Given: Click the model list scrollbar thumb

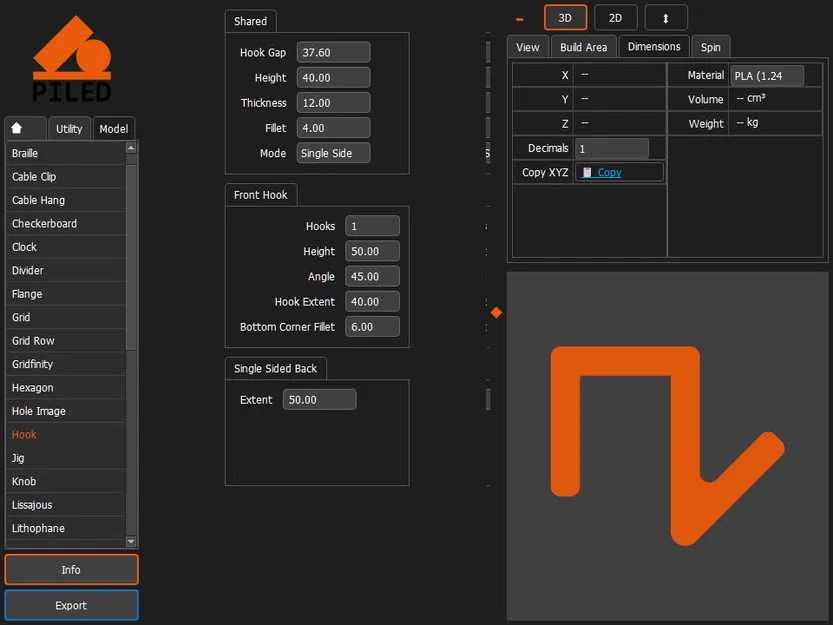Looking at the screenshot, I should [x=131, y=257].
